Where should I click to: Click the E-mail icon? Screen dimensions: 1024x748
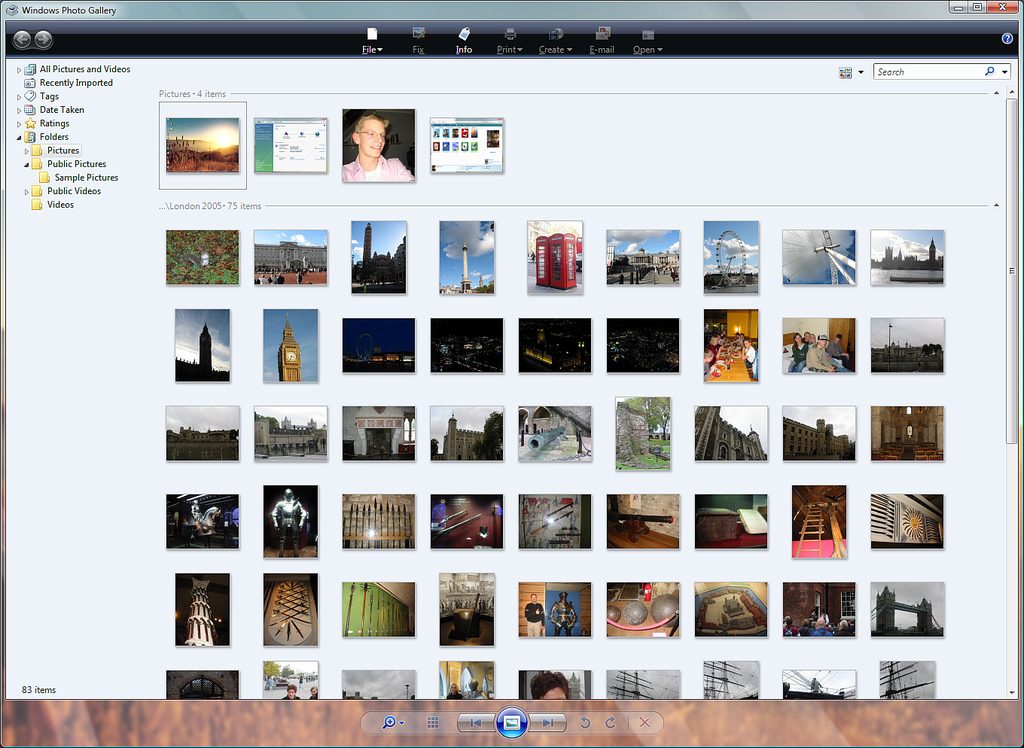[x=601, y=39]
